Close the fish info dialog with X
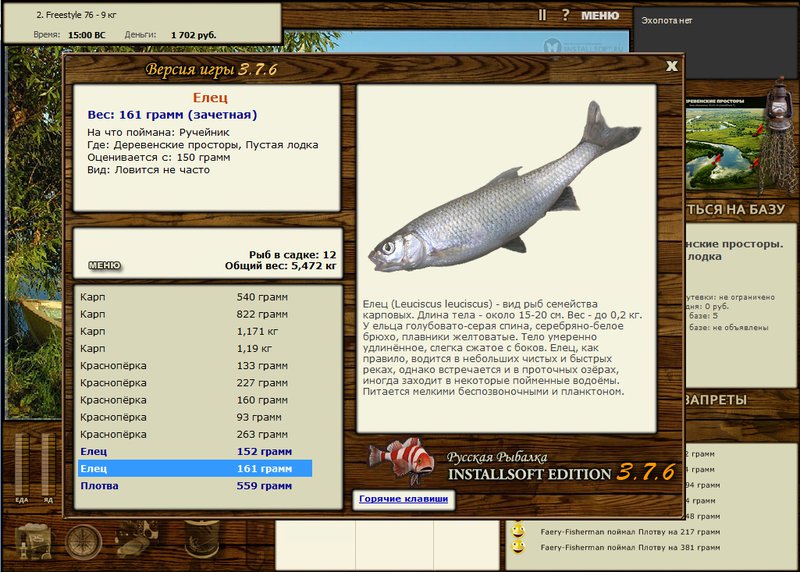This screenshot has height=572, width=800. pyautogui.click(x=672, y=66)
